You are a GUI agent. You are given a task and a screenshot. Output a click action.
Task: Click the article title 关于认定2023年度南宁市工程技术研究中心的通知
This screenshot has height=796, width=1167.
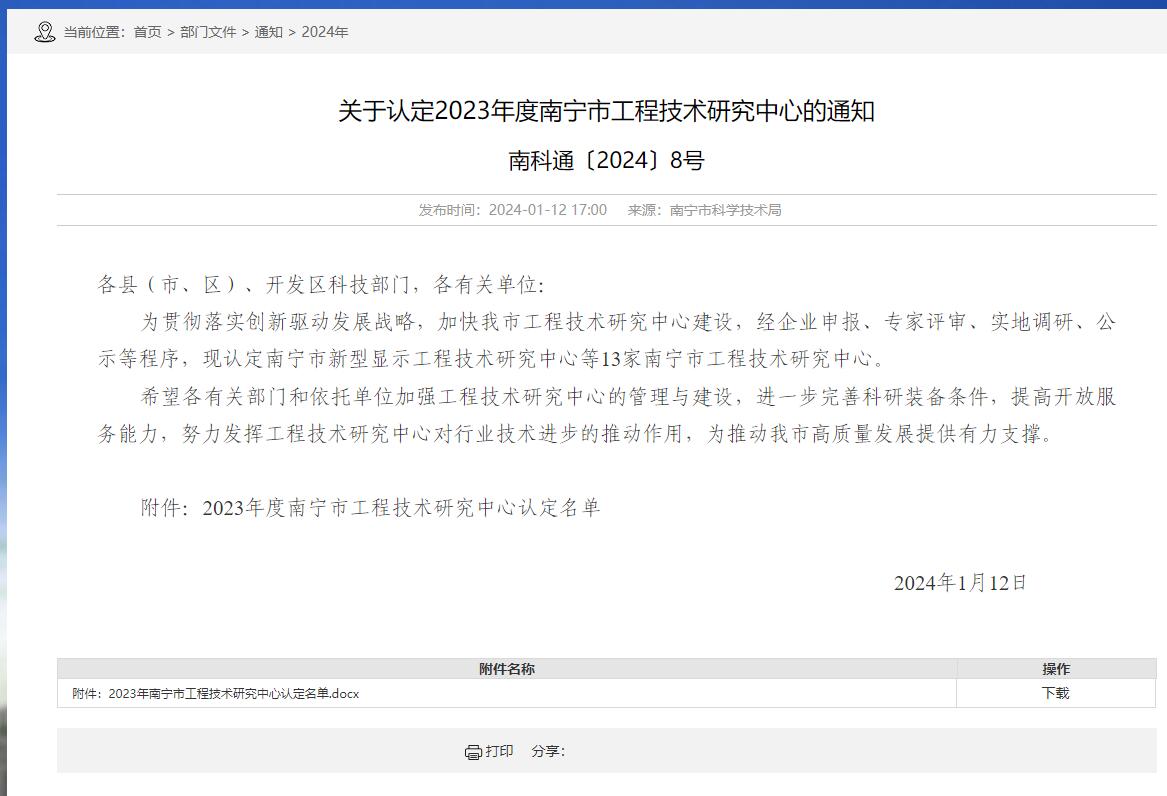(x=607, y=112)
